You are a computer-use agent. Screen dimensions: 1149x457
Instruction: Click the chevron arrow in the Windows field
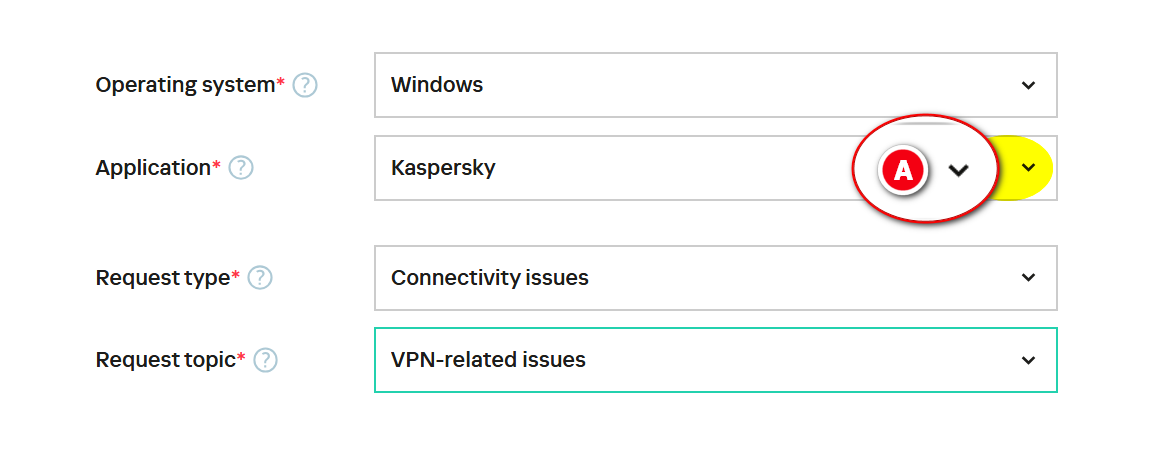1029,85
